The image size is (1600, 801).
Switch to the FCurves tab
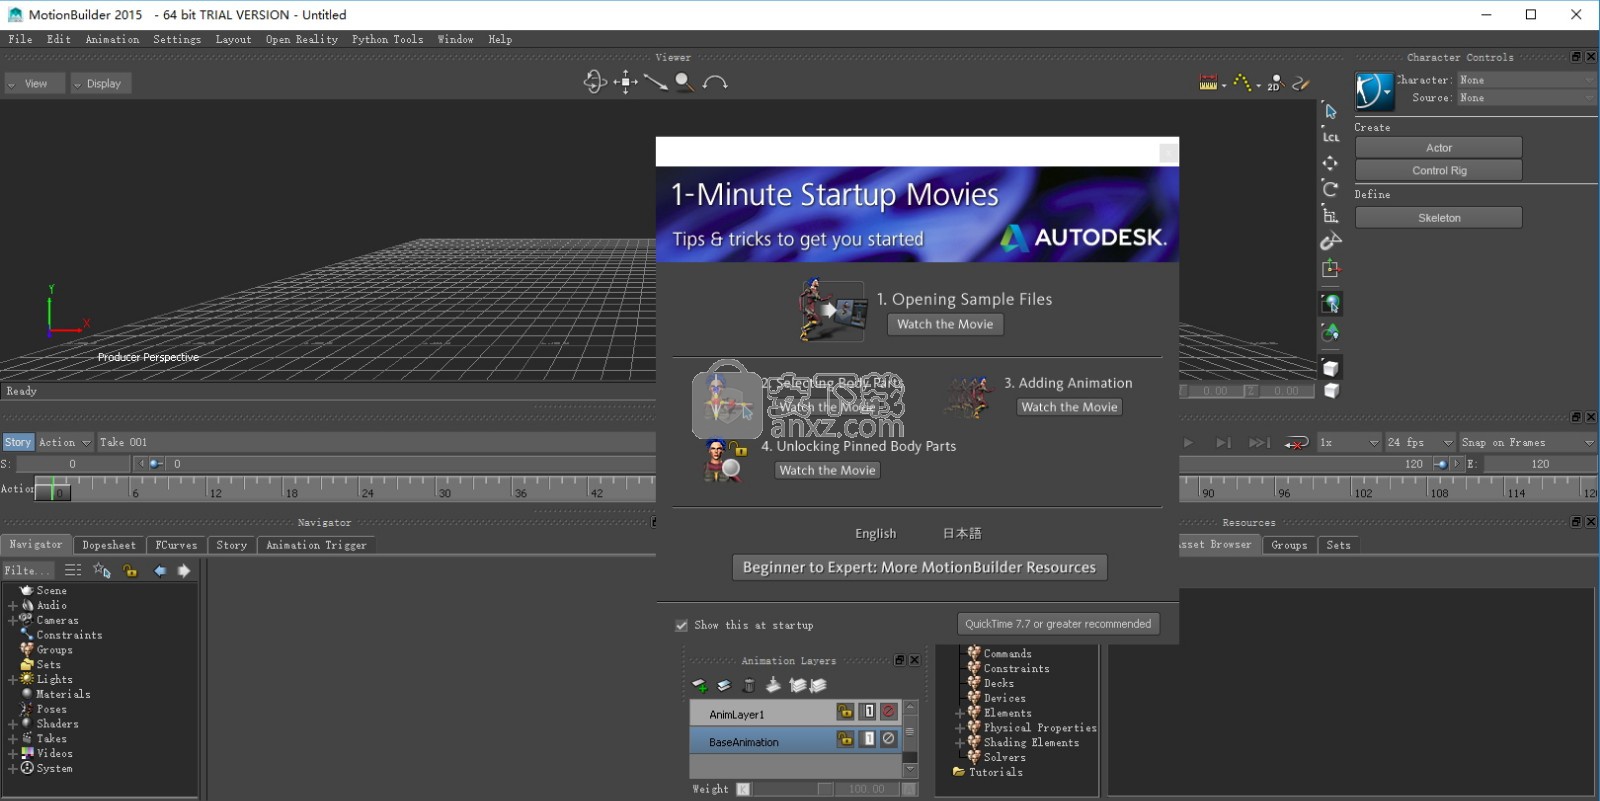pos(176,545)
